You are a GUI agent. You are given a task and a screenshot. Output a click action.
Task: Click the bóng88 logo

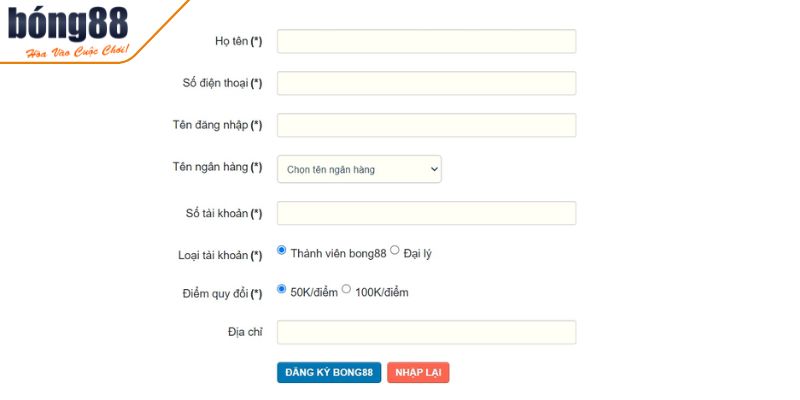68,30
